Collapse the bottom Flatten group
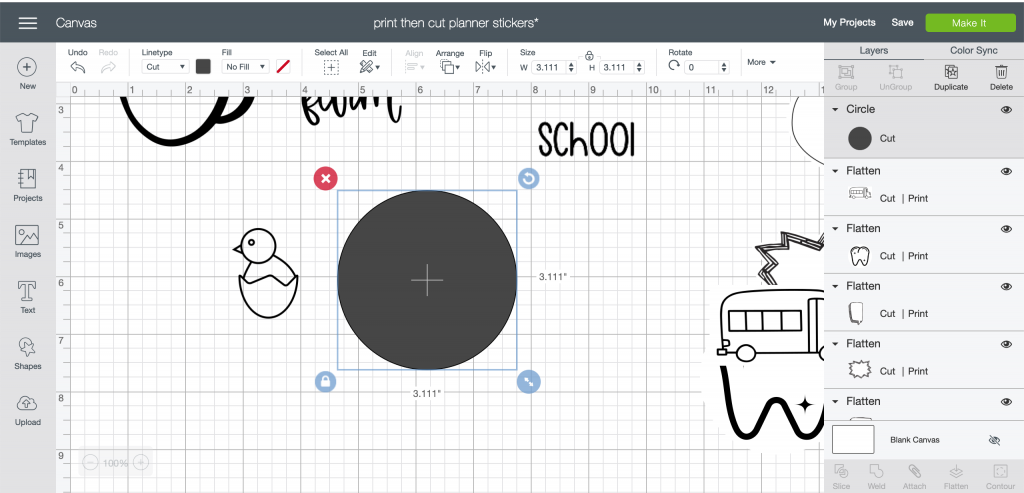Viewport: 1024px width, 493px height. point(835,402)
